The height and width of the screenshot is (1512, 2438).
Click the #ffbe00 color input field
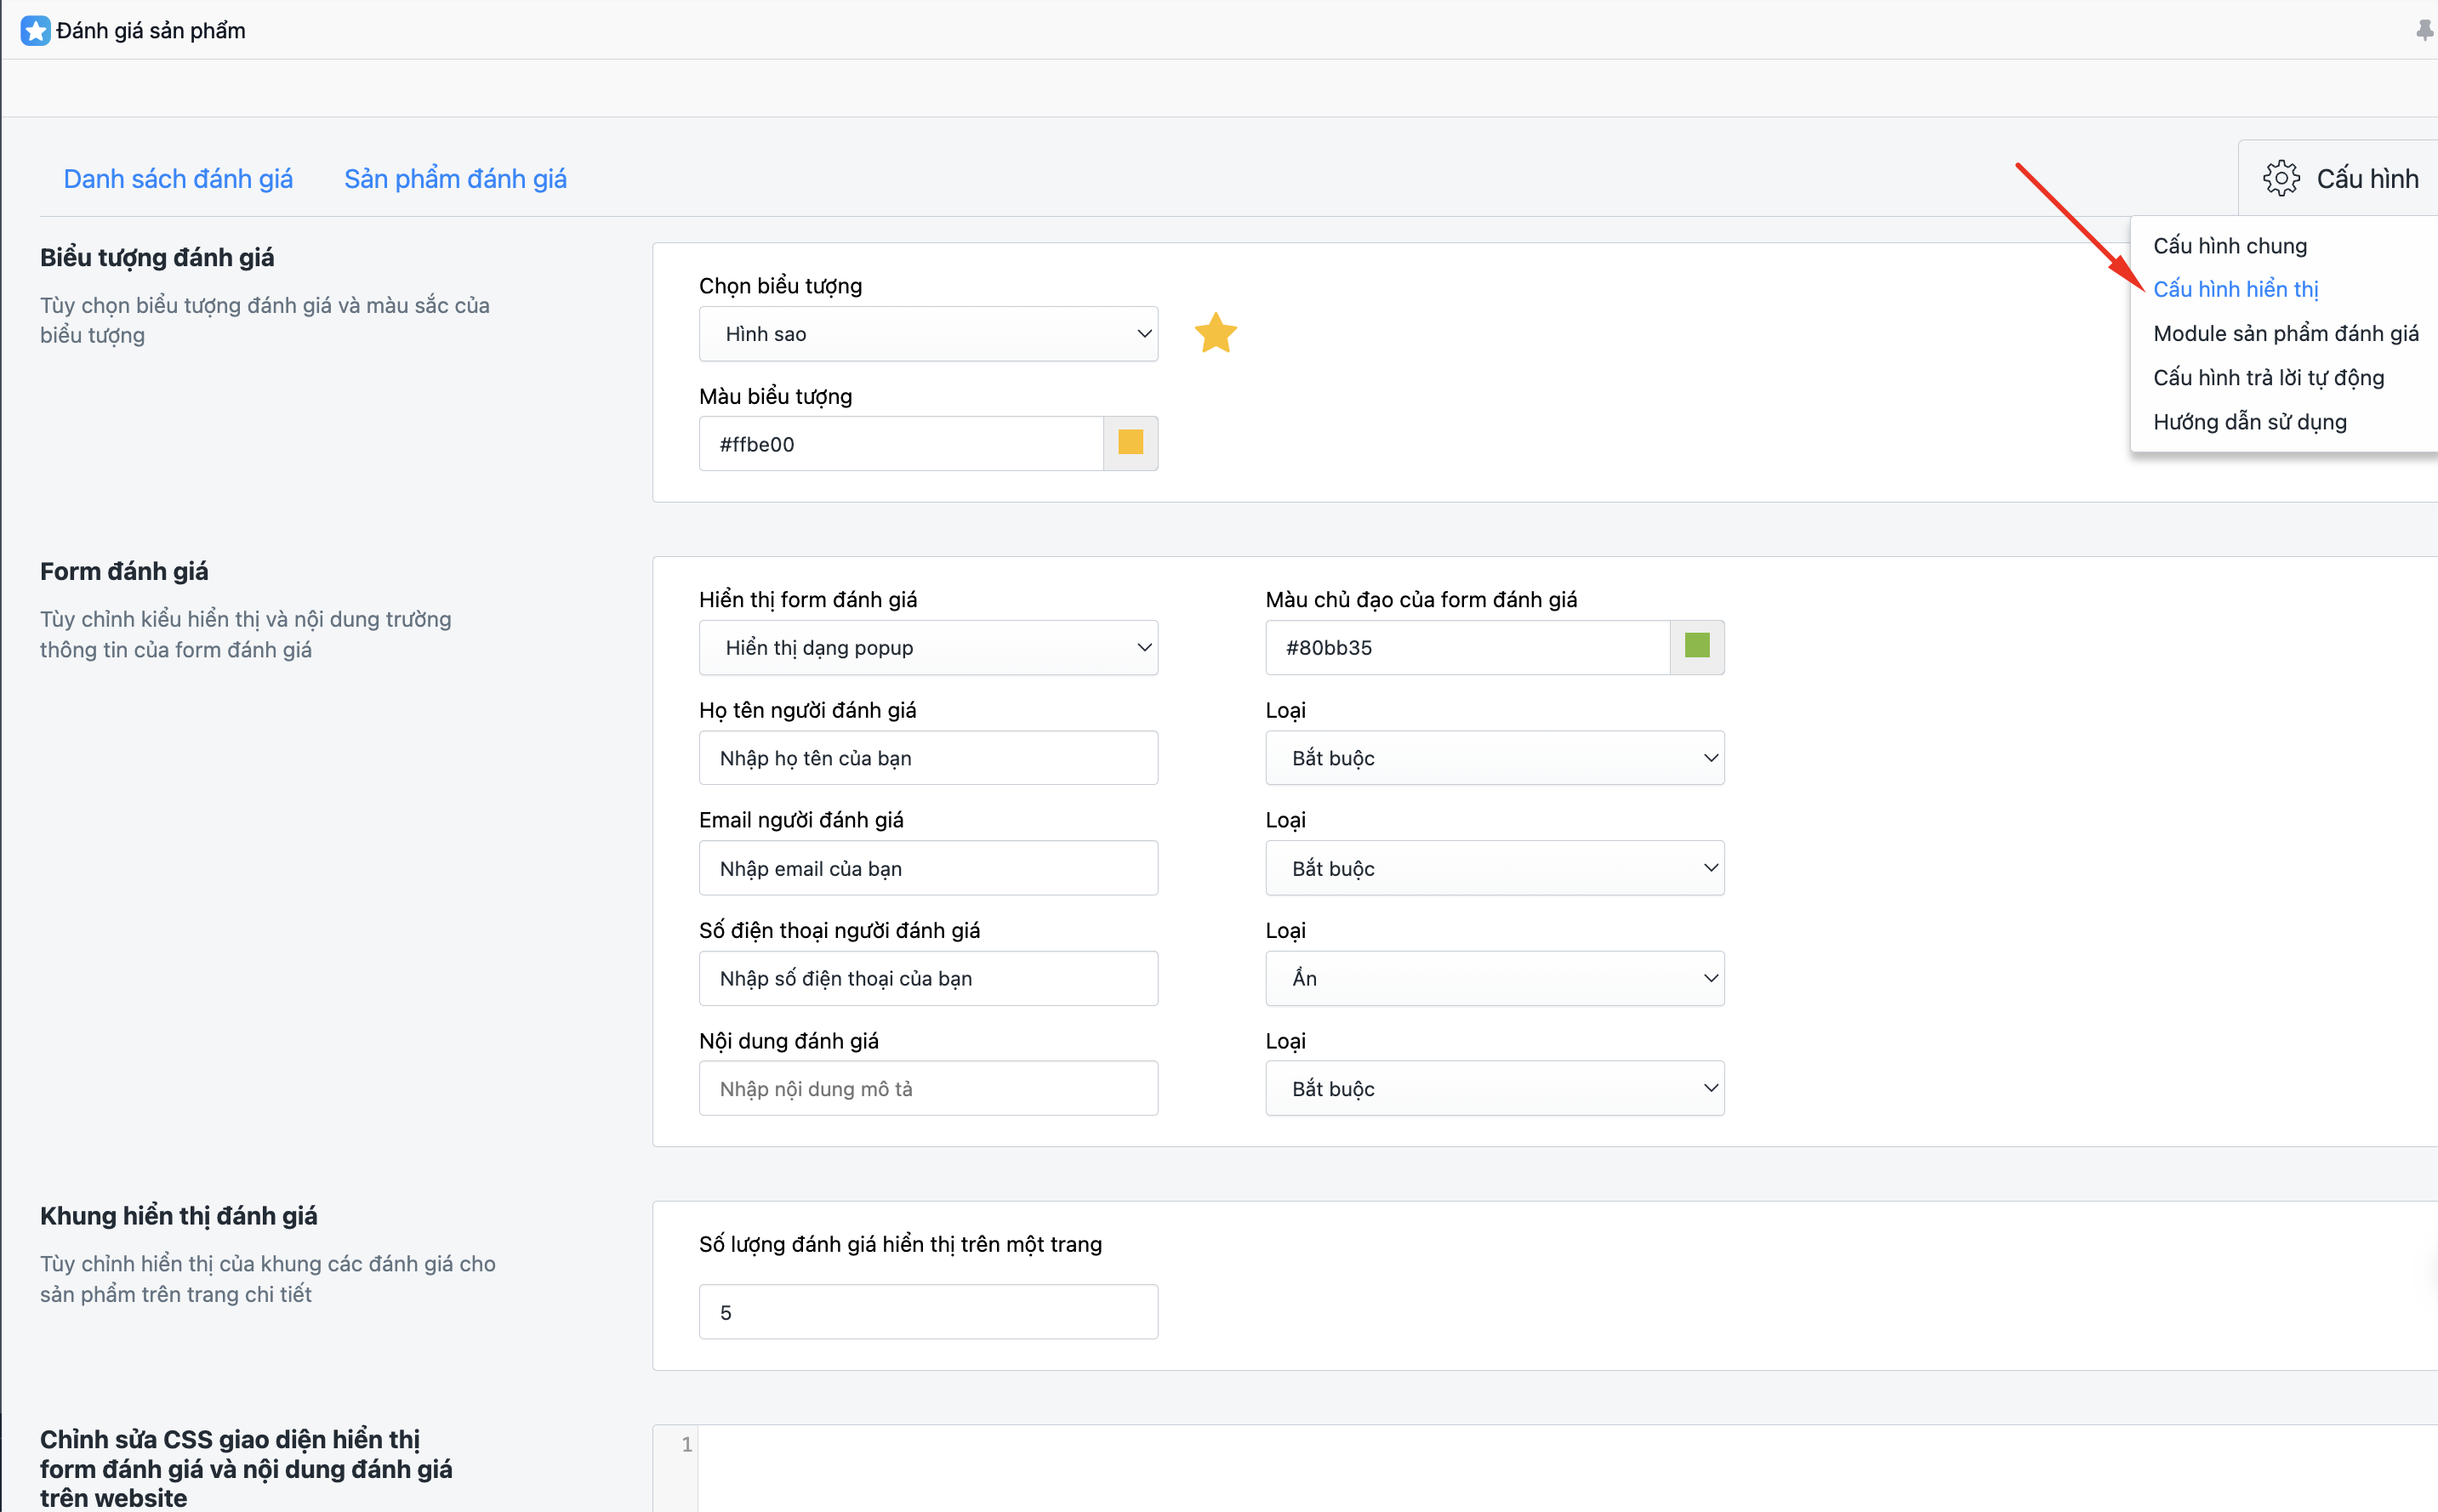[x=901, y=444]
